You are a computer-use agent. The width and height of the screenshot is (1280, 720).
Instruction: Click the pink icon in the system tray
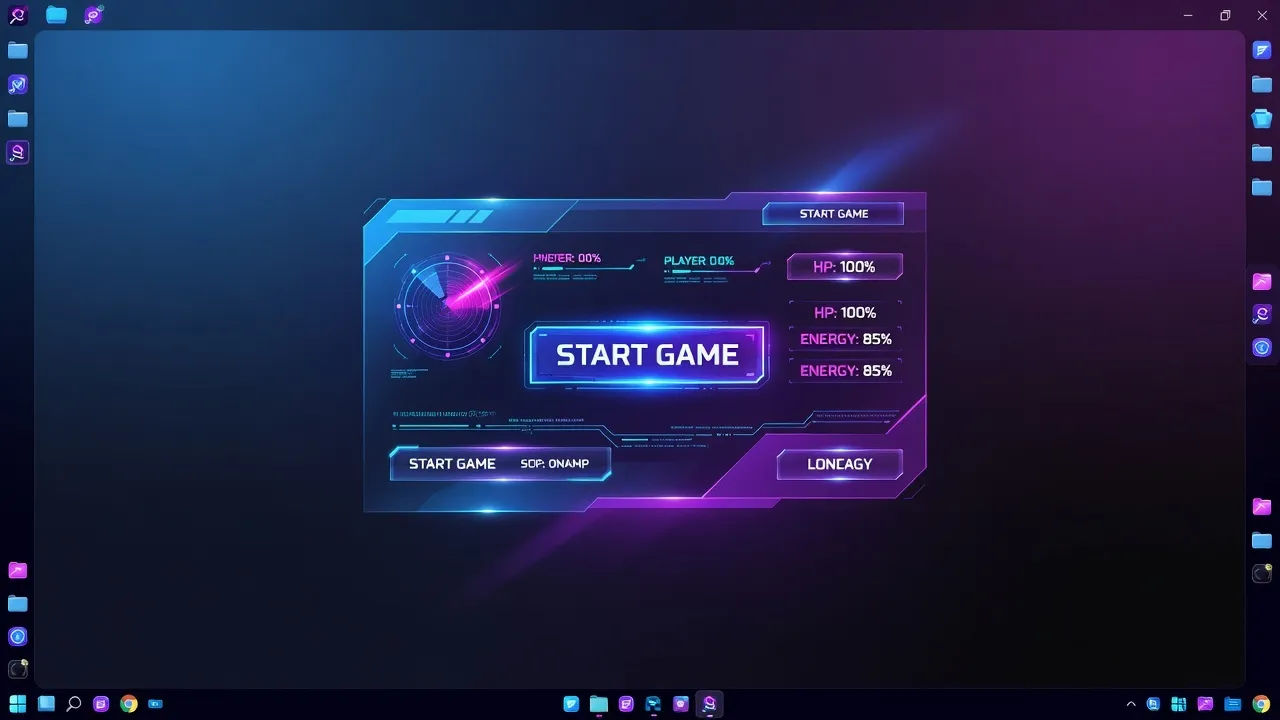(x=1206, y=704)
